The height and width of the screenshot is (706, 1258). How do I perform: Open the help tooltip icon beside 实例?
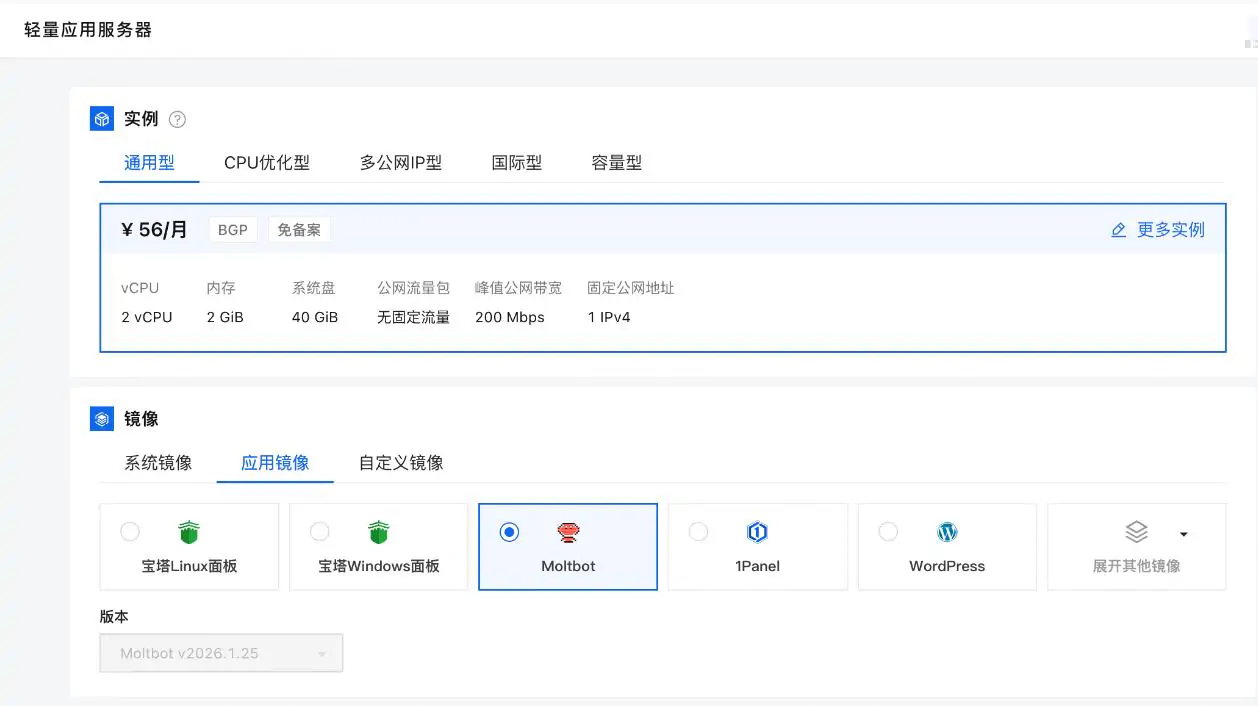click(177, 119)
